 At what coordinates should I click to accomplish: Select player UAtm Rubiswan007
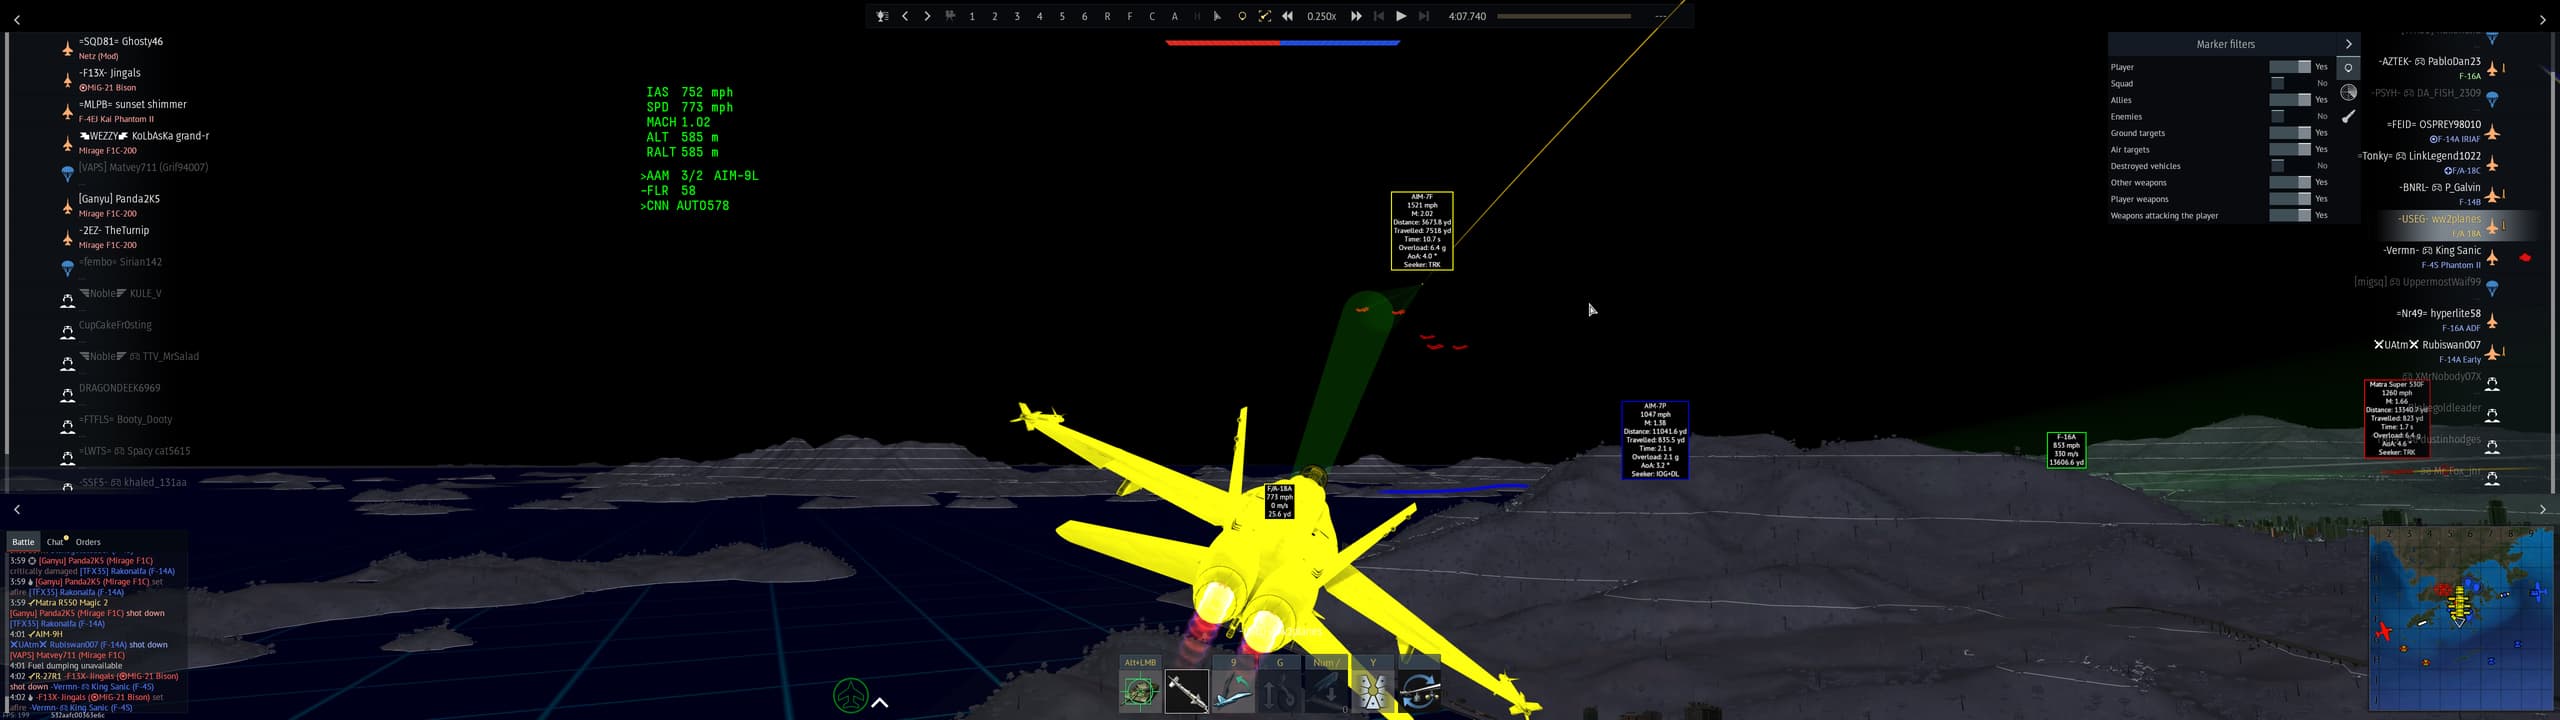tap(2428, 345)
